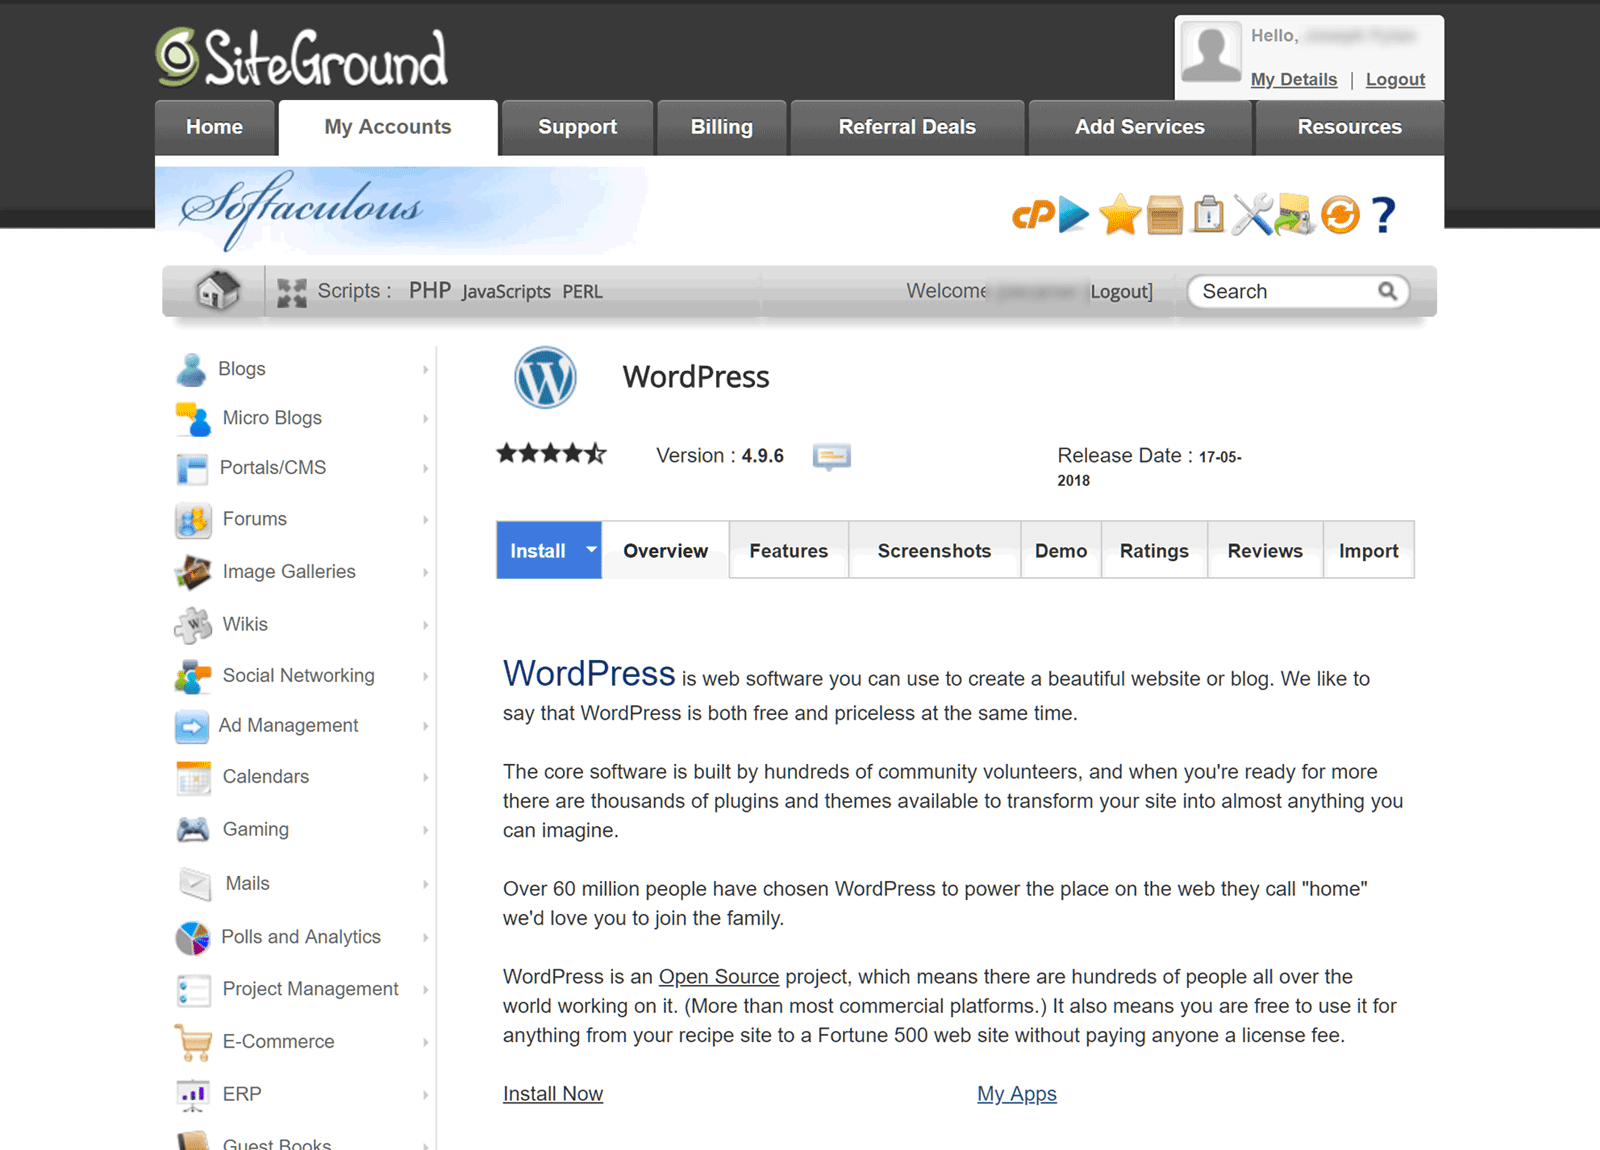Viewport: 1600px width, 1150px height.
Task: Click the blue play Demos icon
Action: point(1074,214)
